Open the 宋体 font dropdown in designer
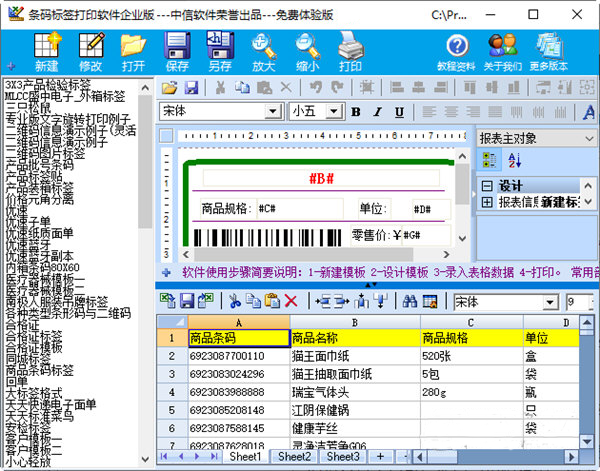 [272, 112]
